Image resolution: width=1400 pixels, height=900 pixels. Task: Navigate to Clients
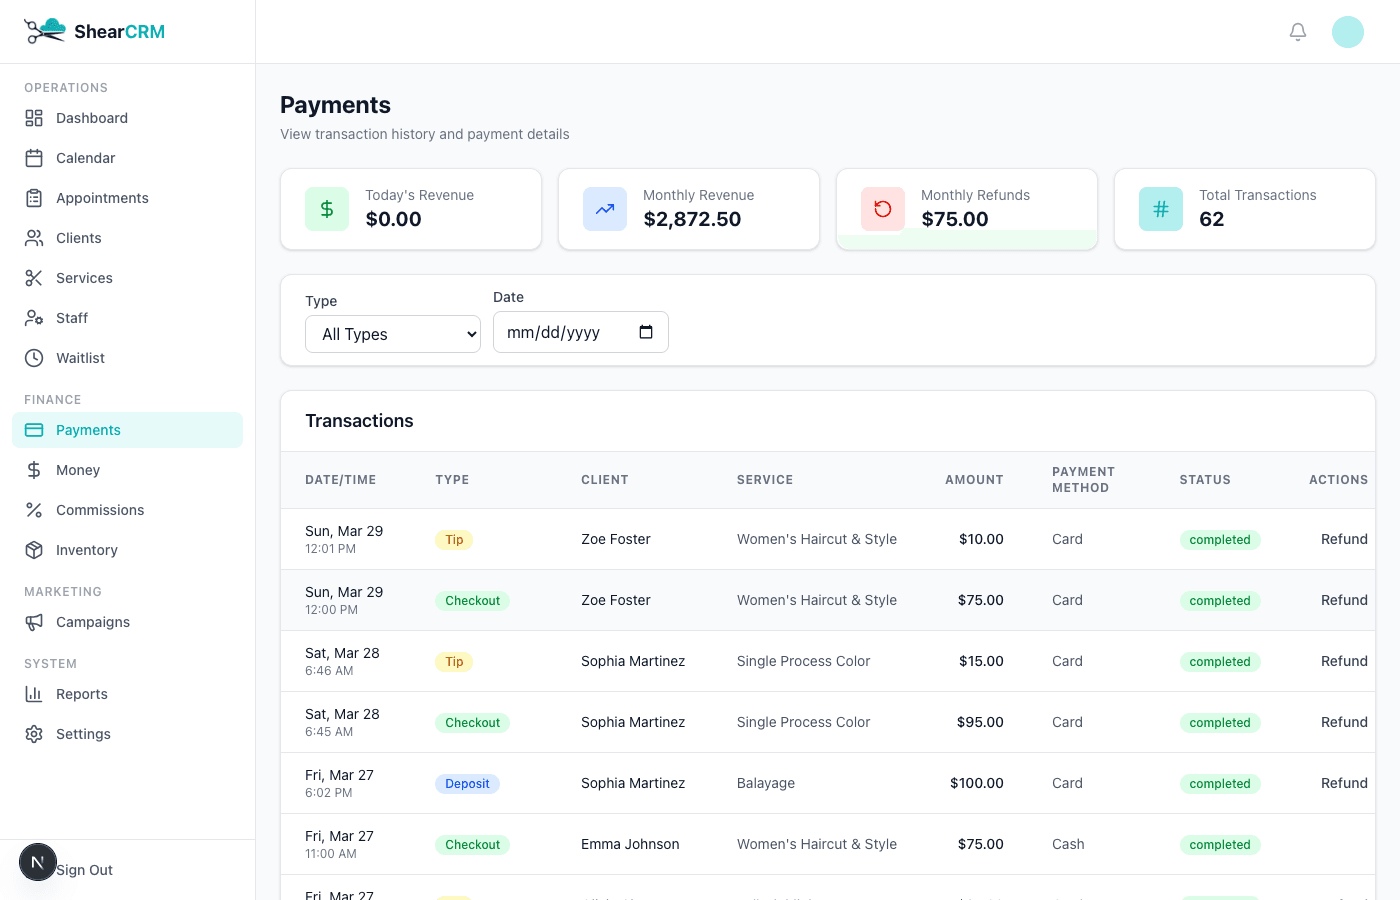coord(127,238)
